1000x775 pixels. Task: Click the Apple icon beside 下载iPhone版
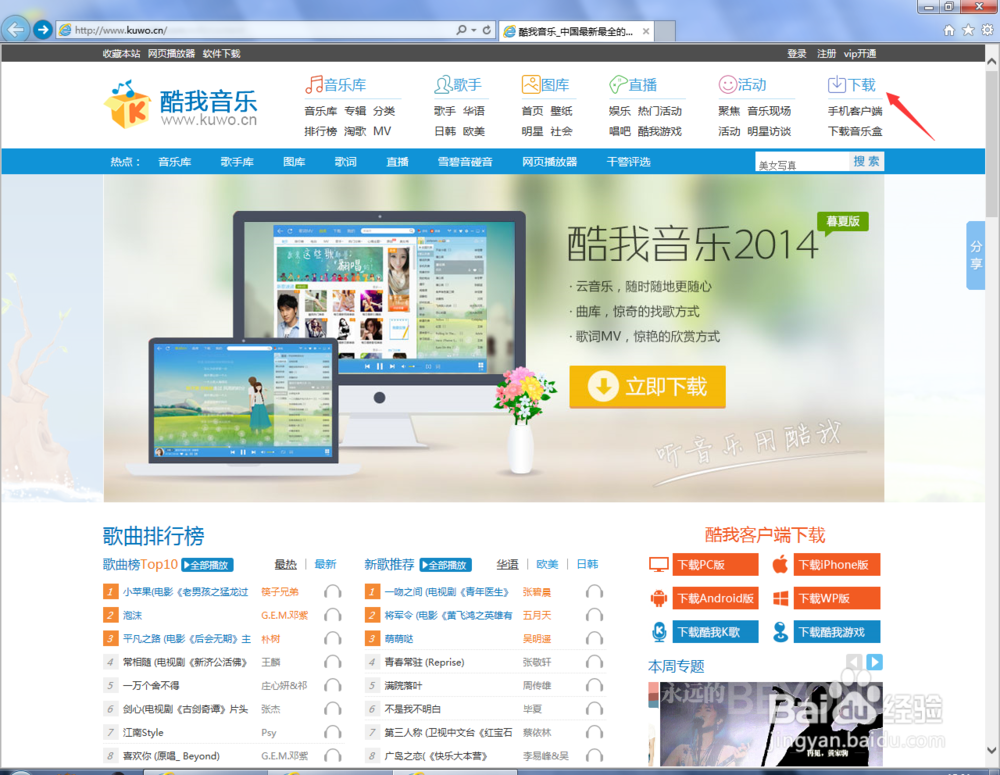click(780, 565)
